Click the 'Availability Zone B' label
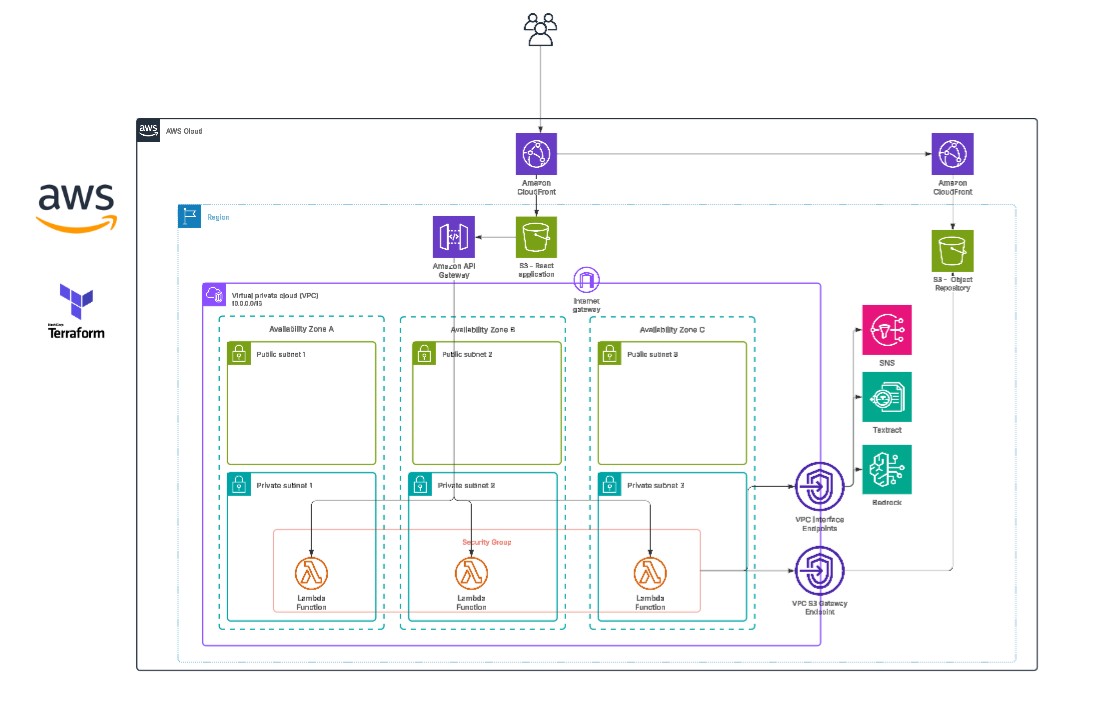Image resolution: width=1093 pixels, height=704 pixels. [482, 330]
